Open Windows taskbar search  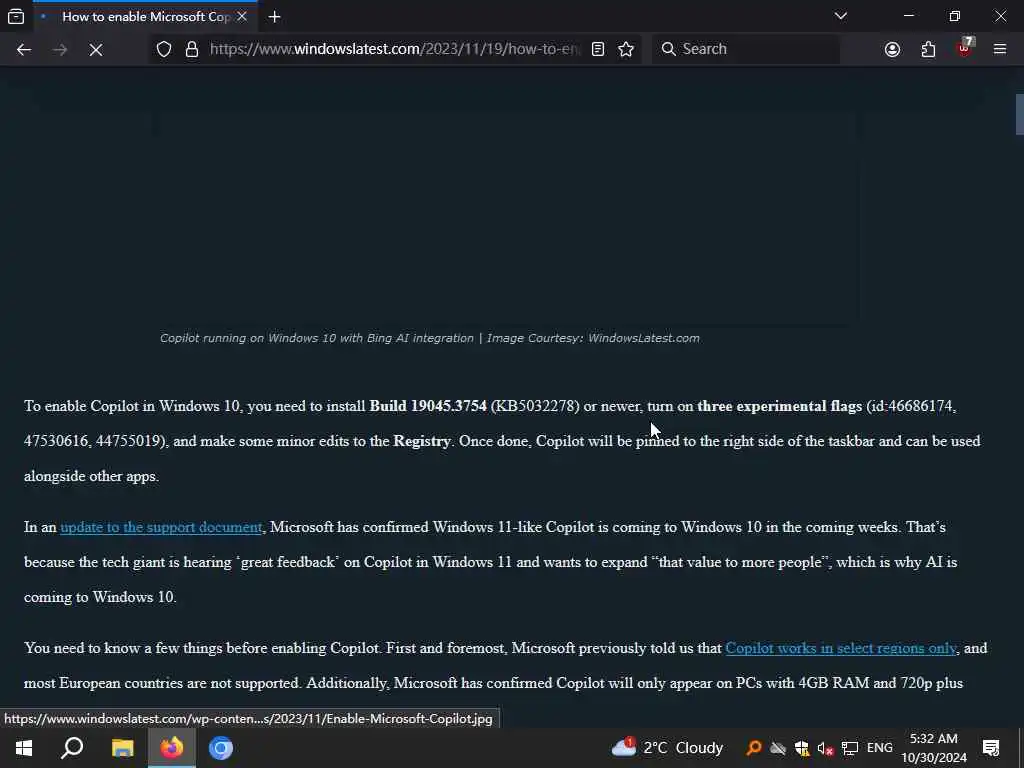(x=72, y=748)
